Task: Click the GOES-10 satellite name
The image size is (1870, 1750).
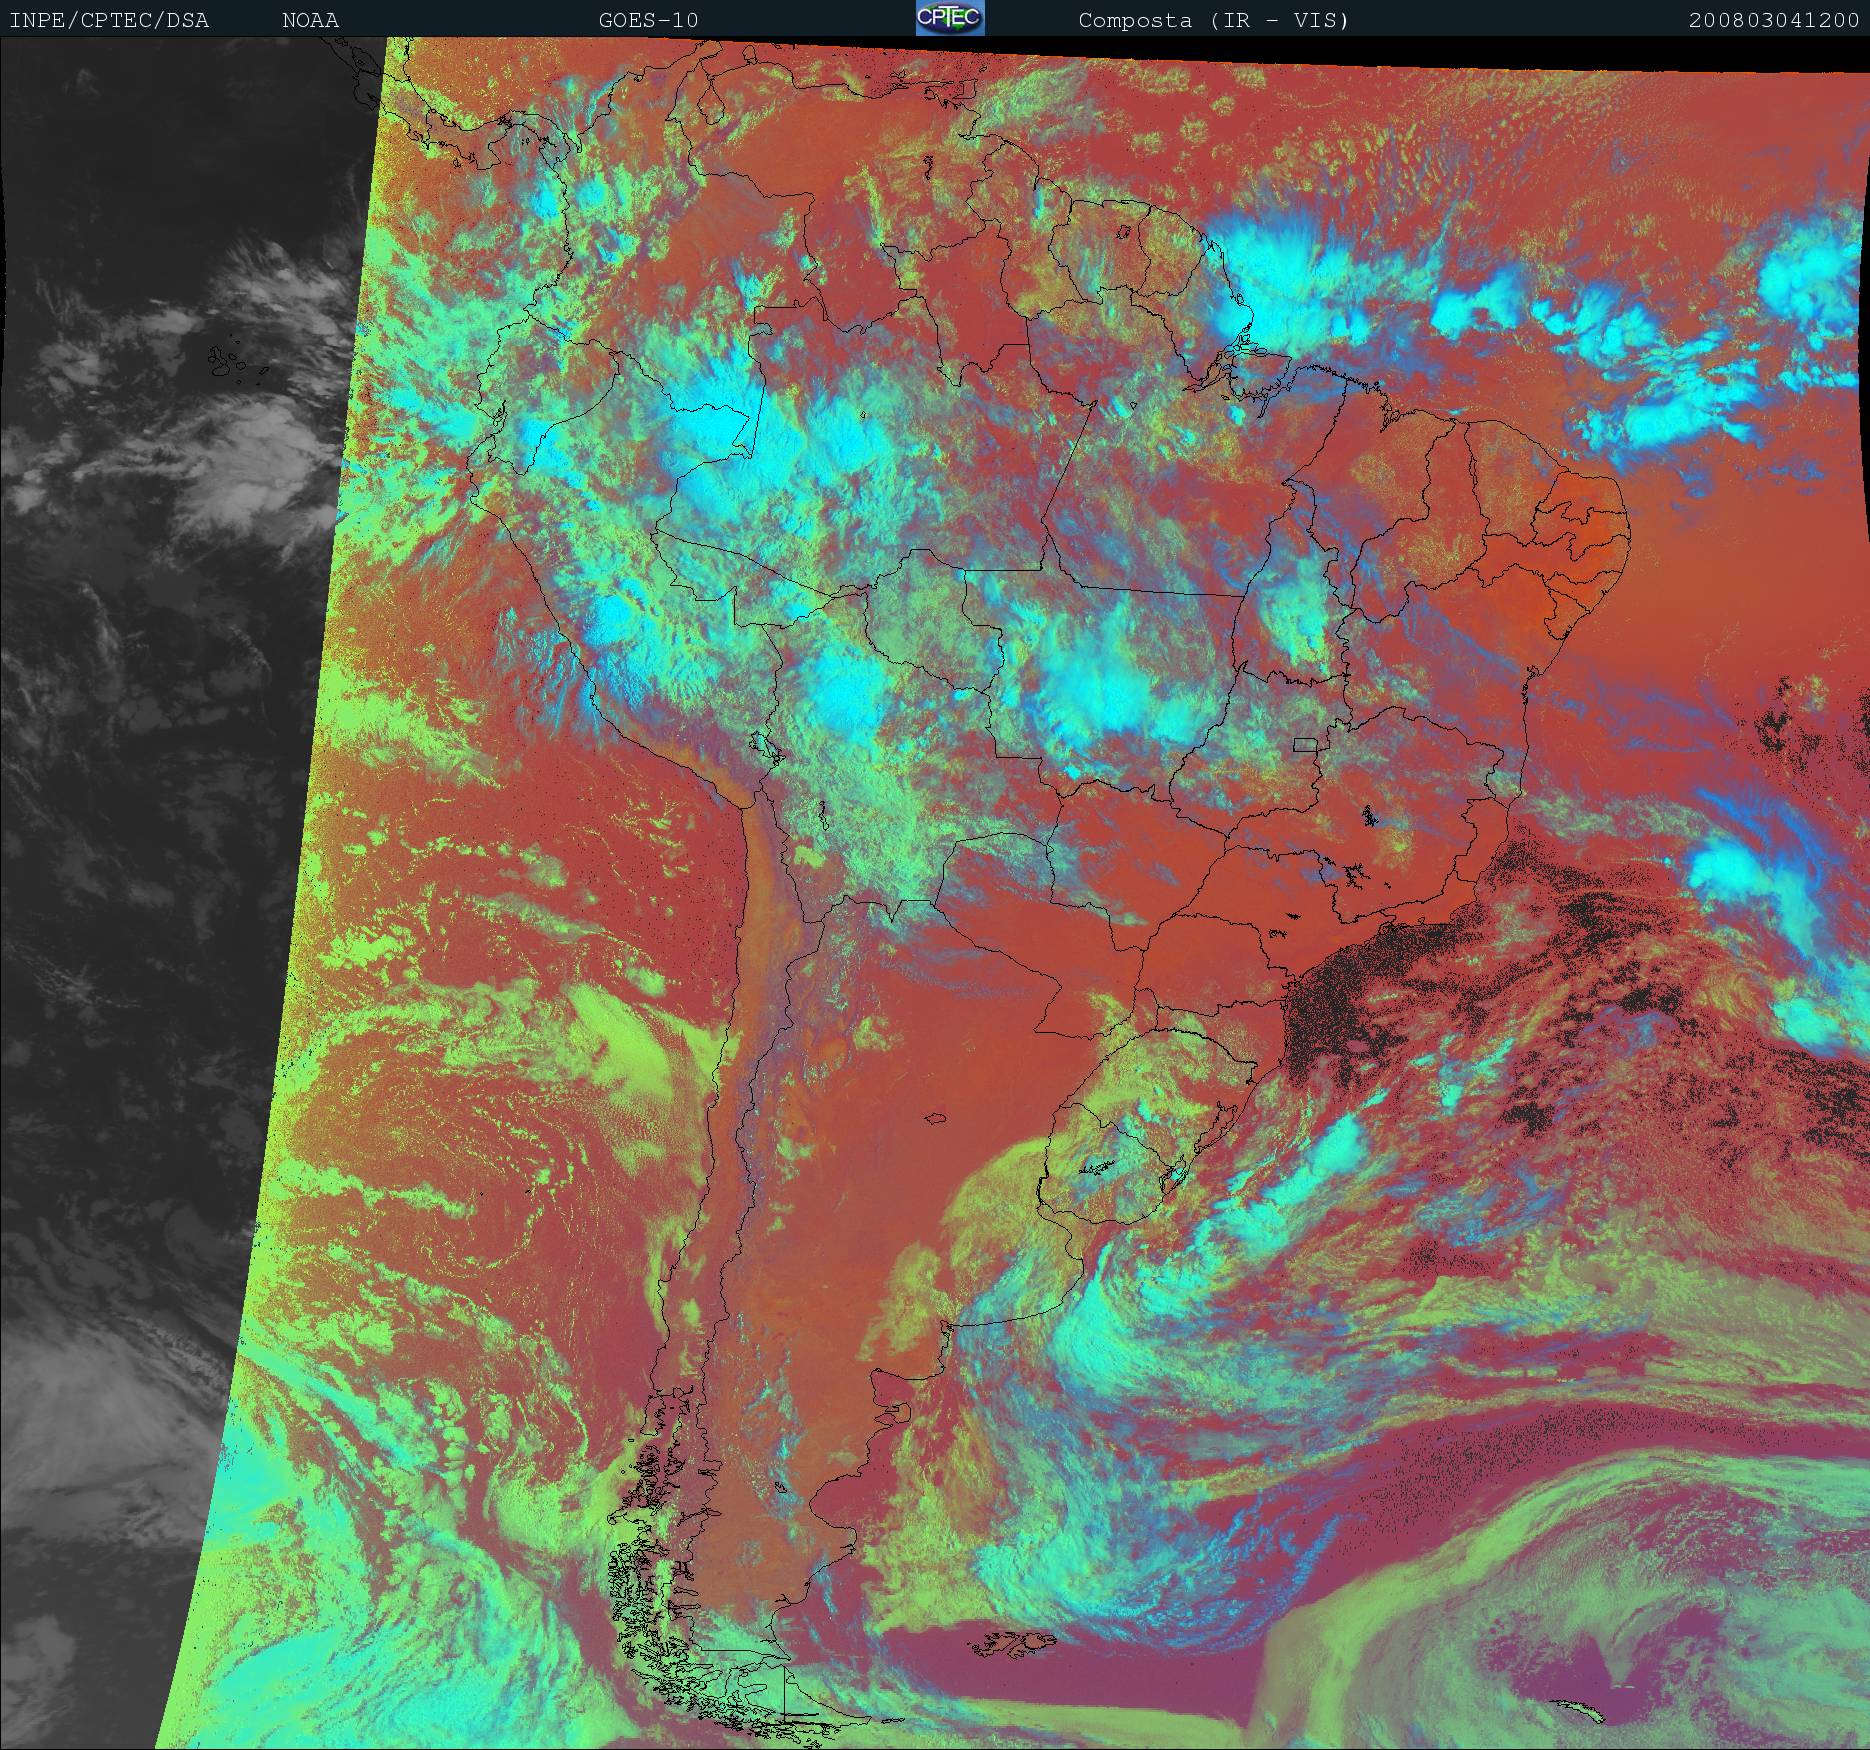Action: click(648, 20)
